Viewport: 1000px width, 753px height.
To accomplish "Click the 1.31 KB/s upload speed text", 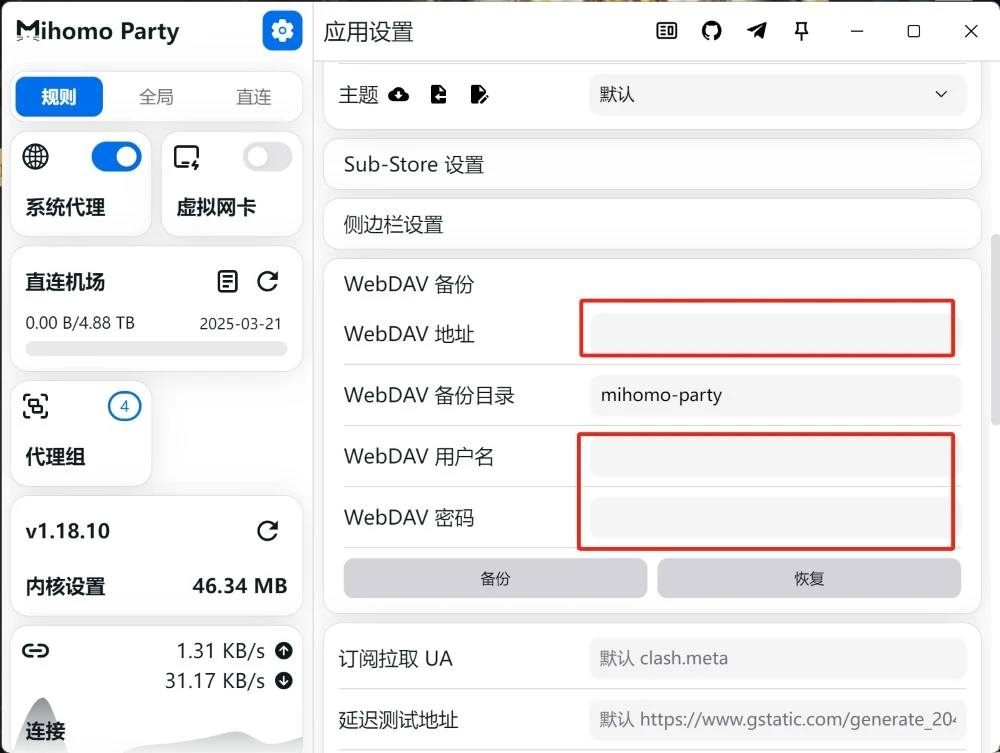I will [221, 650].
